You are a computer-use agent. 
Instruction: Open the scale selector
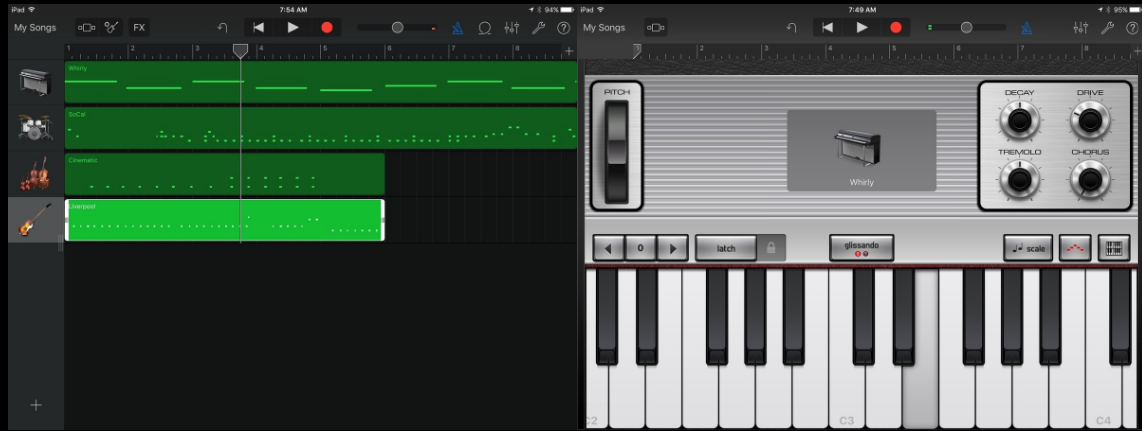[x=1028, y=248]
